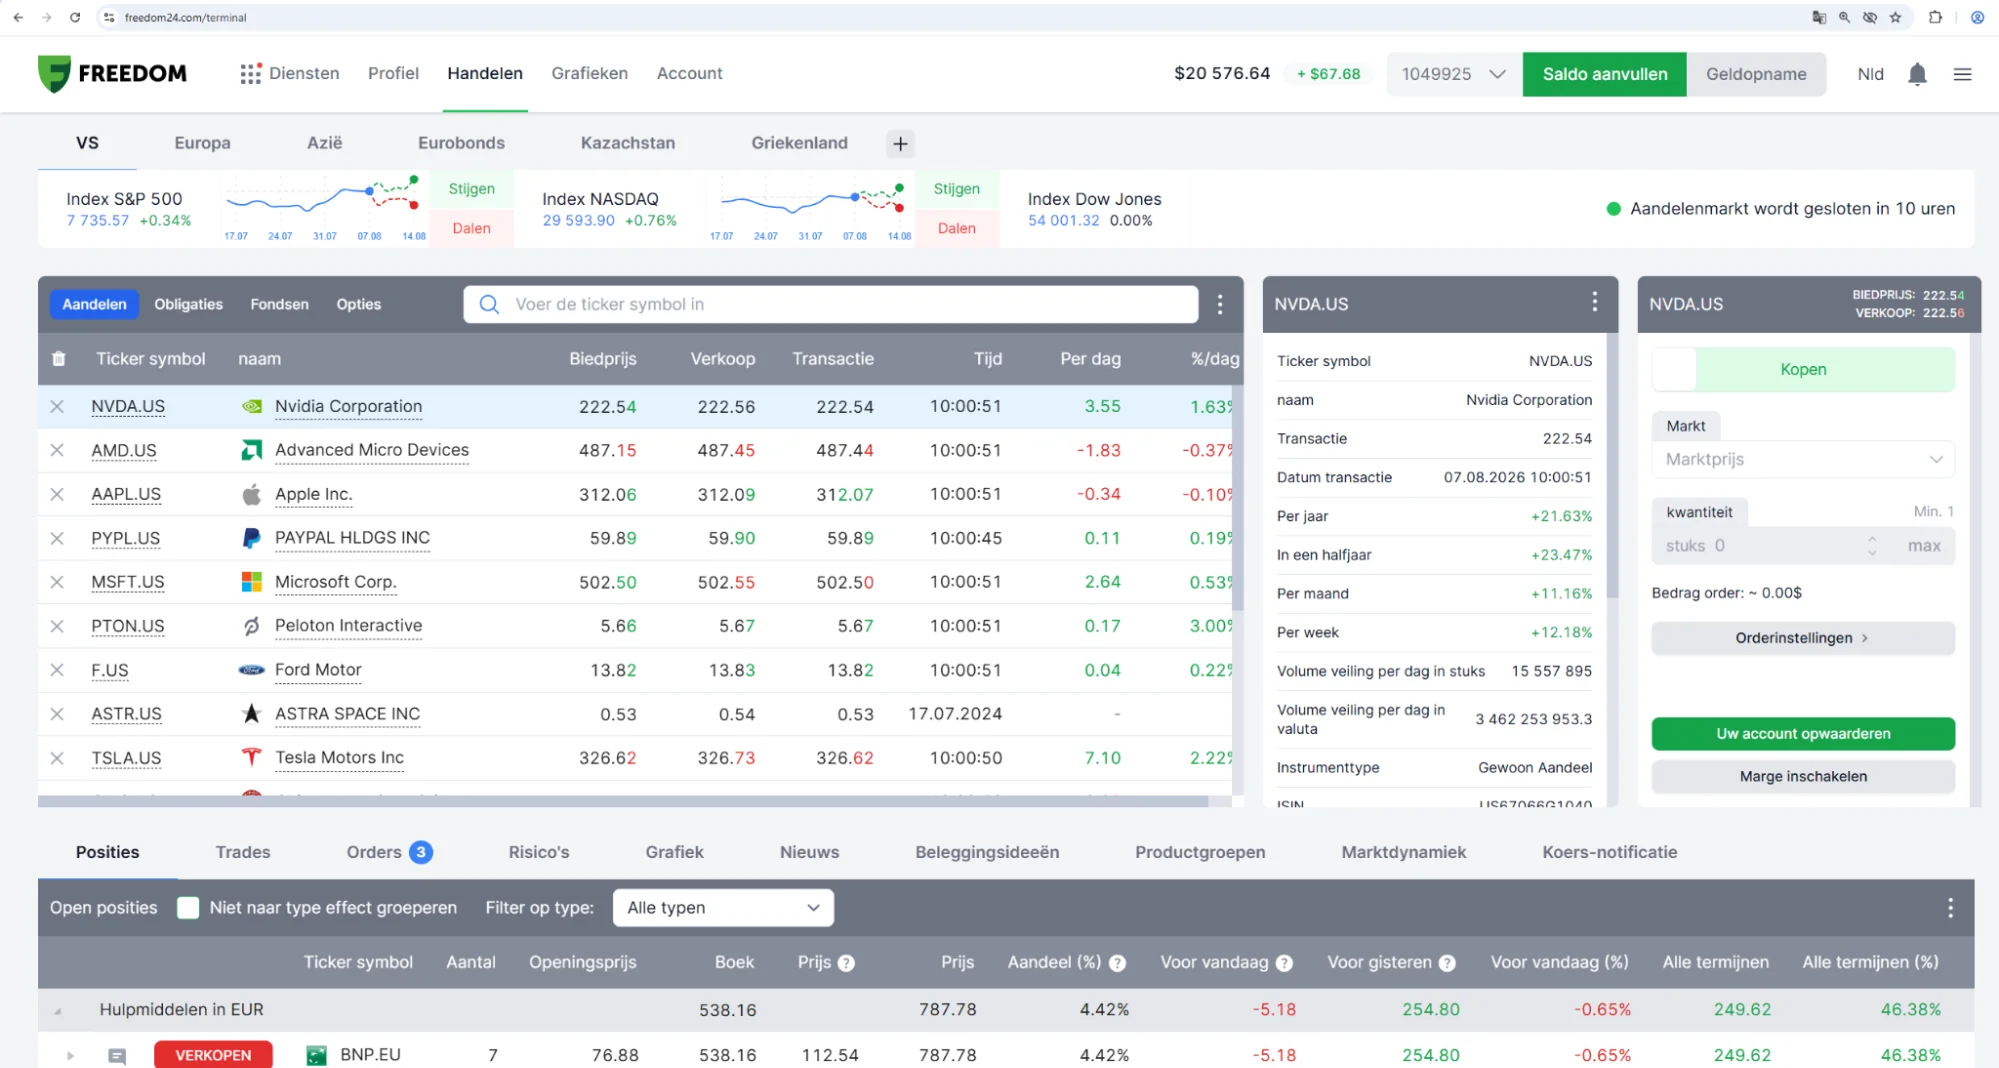This screenshot has height=1068, width=1999.
Task: Open comment icon on BNP.EU position
Action: (x=117, y=1055)
